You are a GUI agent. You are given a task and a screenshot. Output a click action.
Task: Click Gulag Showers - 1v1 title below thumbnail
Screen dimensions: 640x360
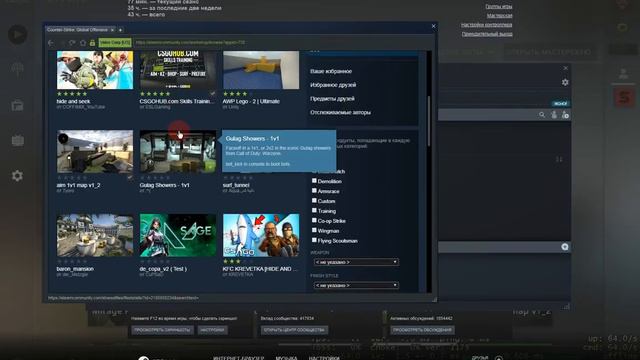point(164,185)
